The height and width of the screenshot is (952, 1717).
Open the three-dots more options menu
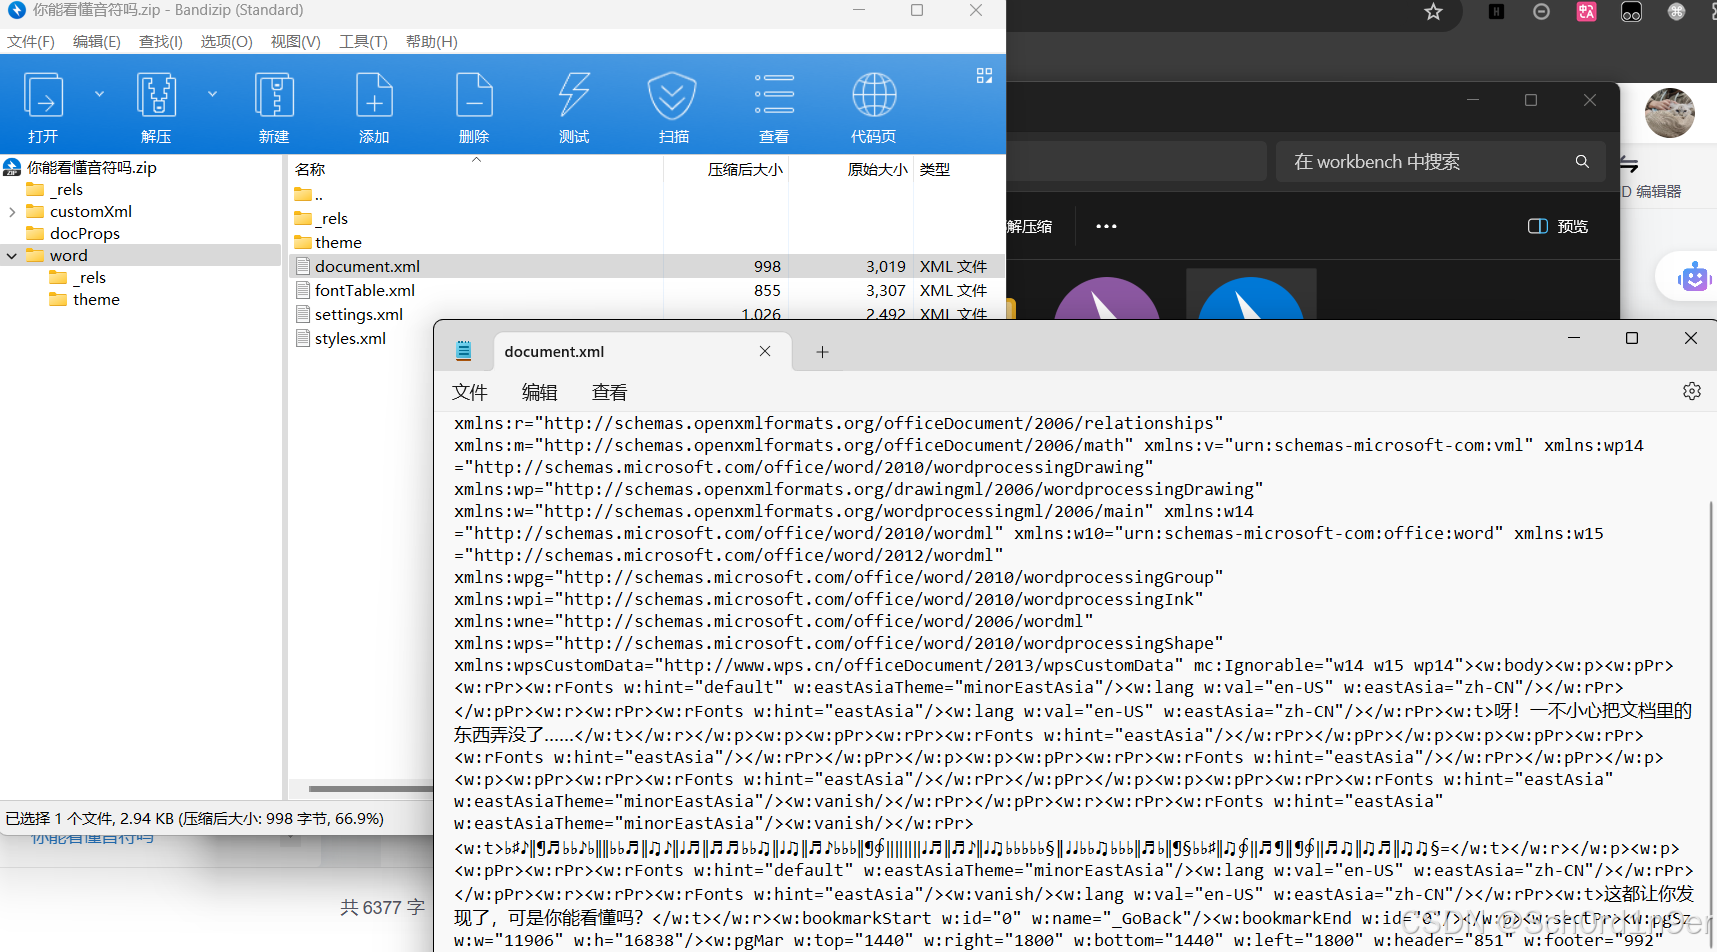point(1106,226)
